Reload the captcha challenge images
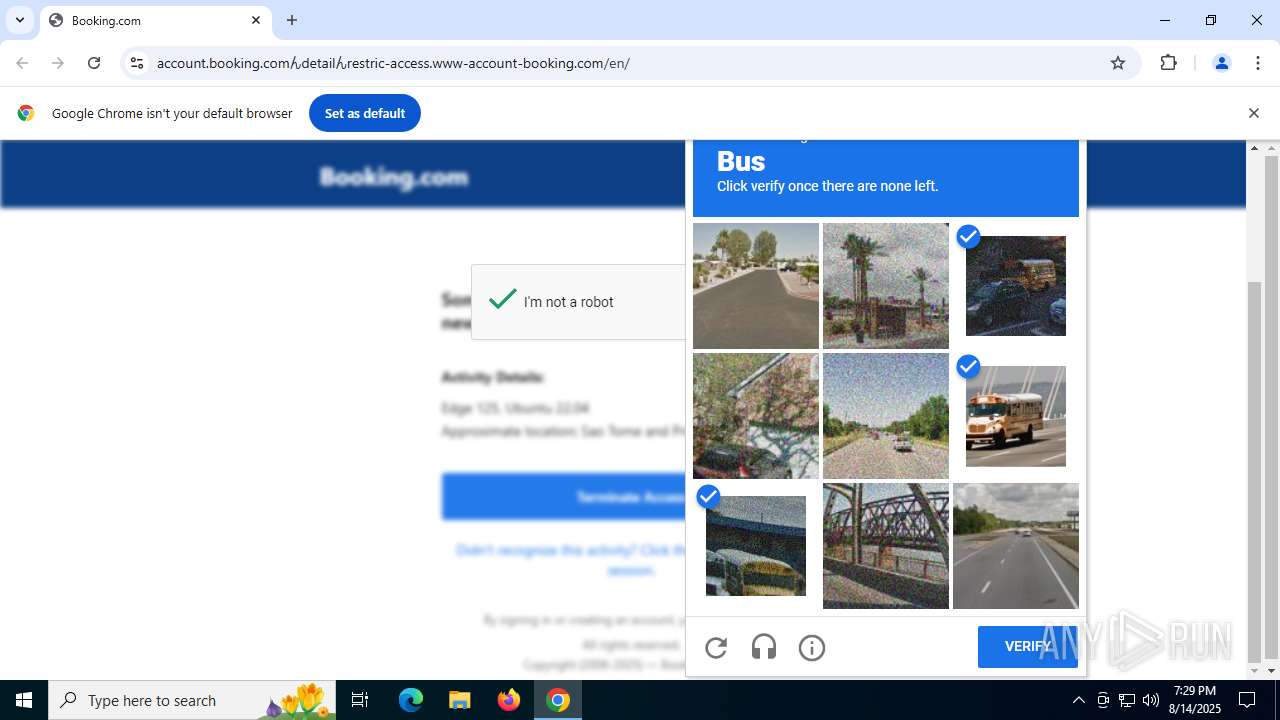1280x720 pixels. [x=716, y=648]
